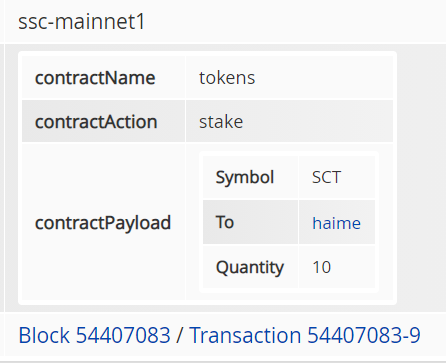Viewport: 446px width, 363px height.
Task: Select the contractName label cell
Action: (x=104, y=78)
